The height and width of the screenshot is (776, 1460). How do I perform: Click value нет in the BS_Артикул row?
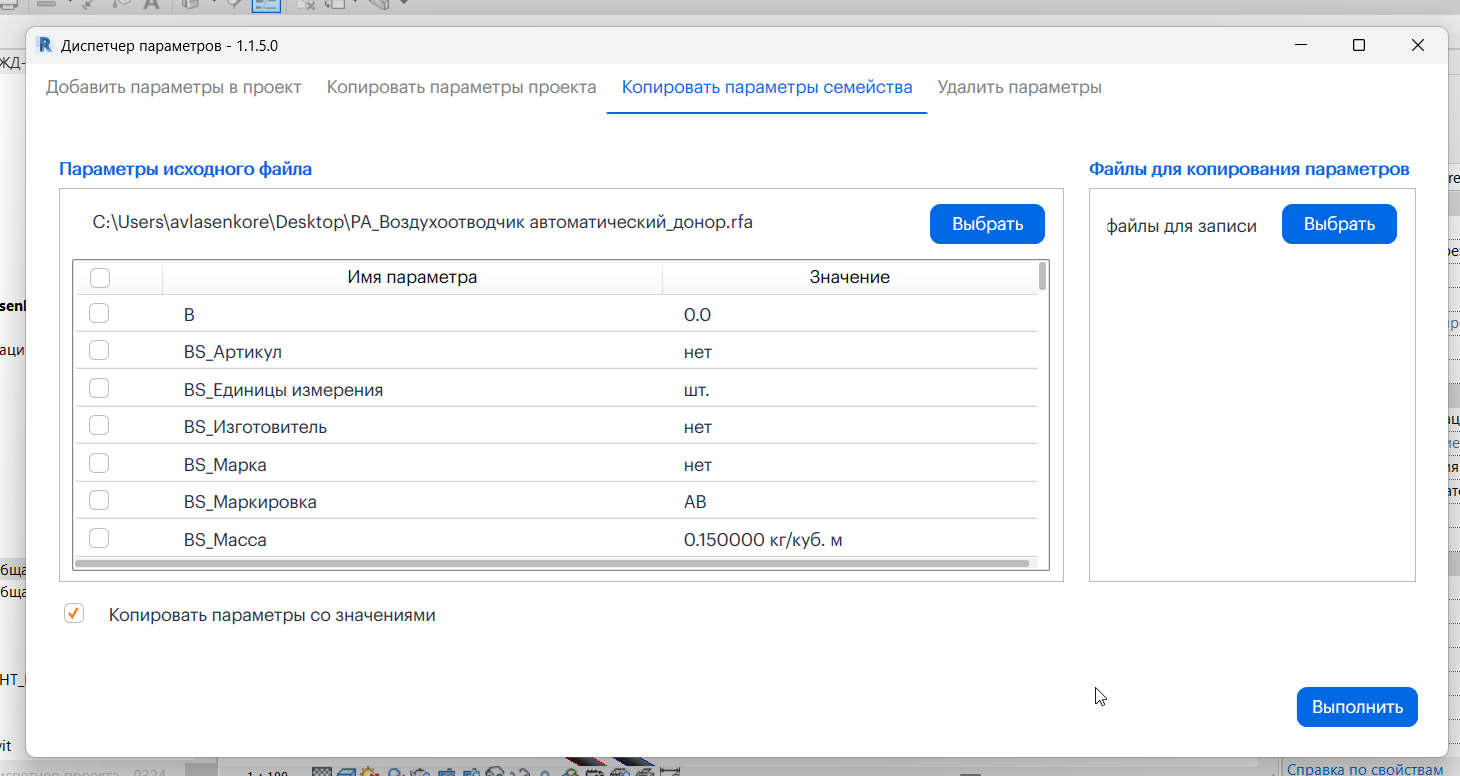(698, 352)
